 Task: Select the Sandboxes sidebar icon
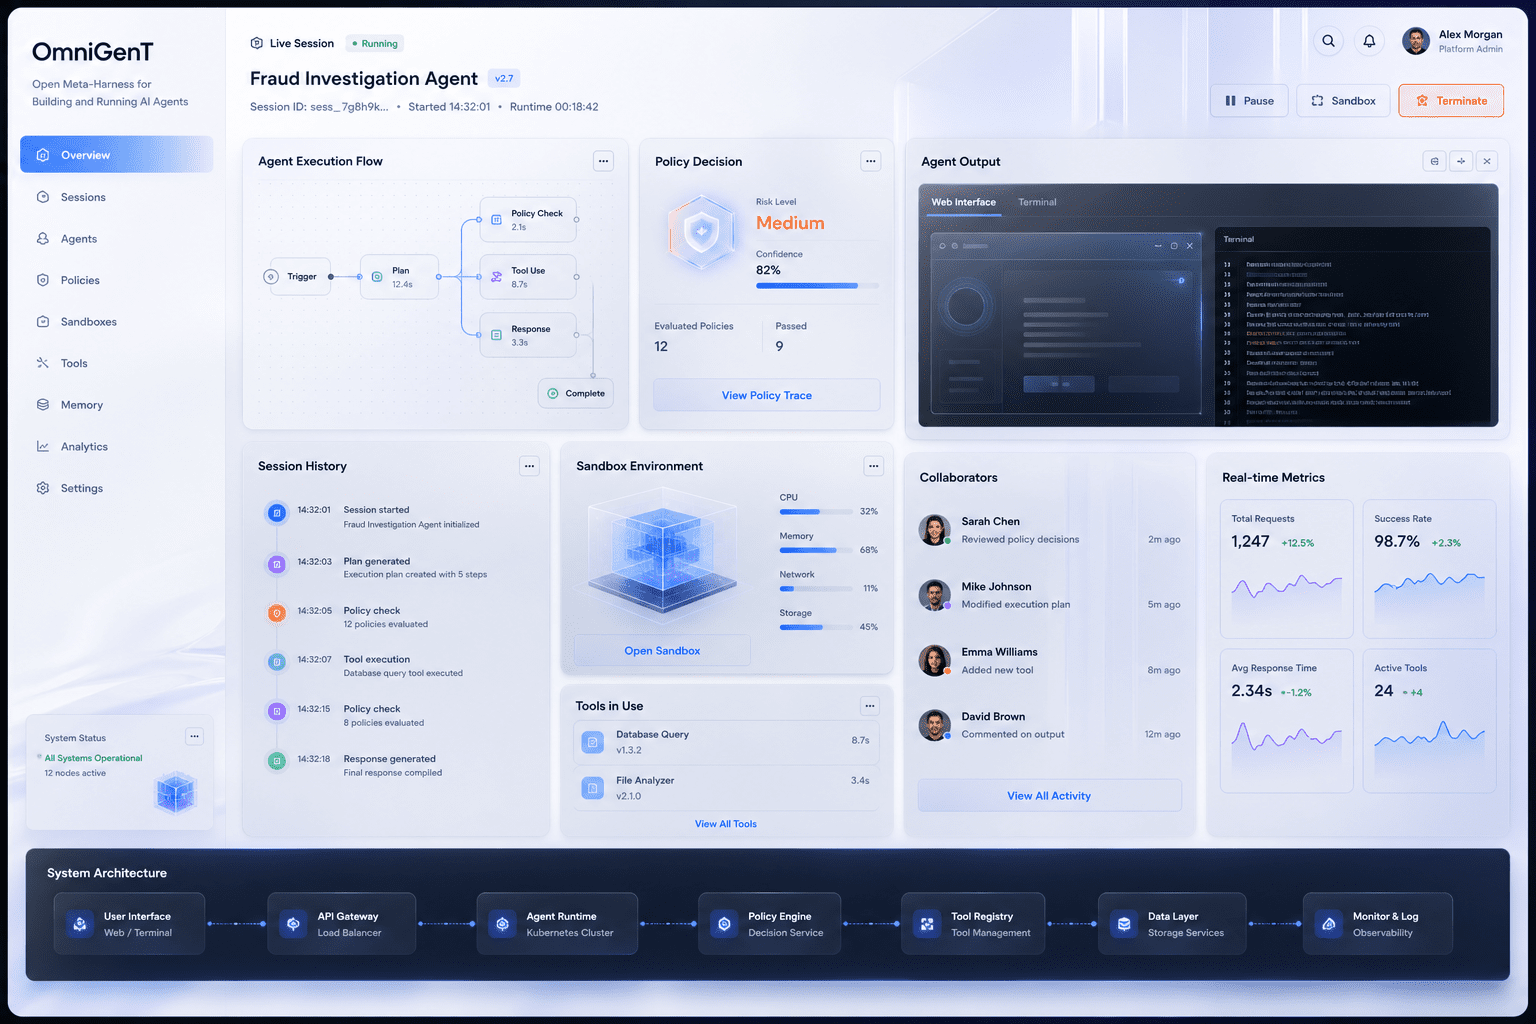tap(43, 322)
